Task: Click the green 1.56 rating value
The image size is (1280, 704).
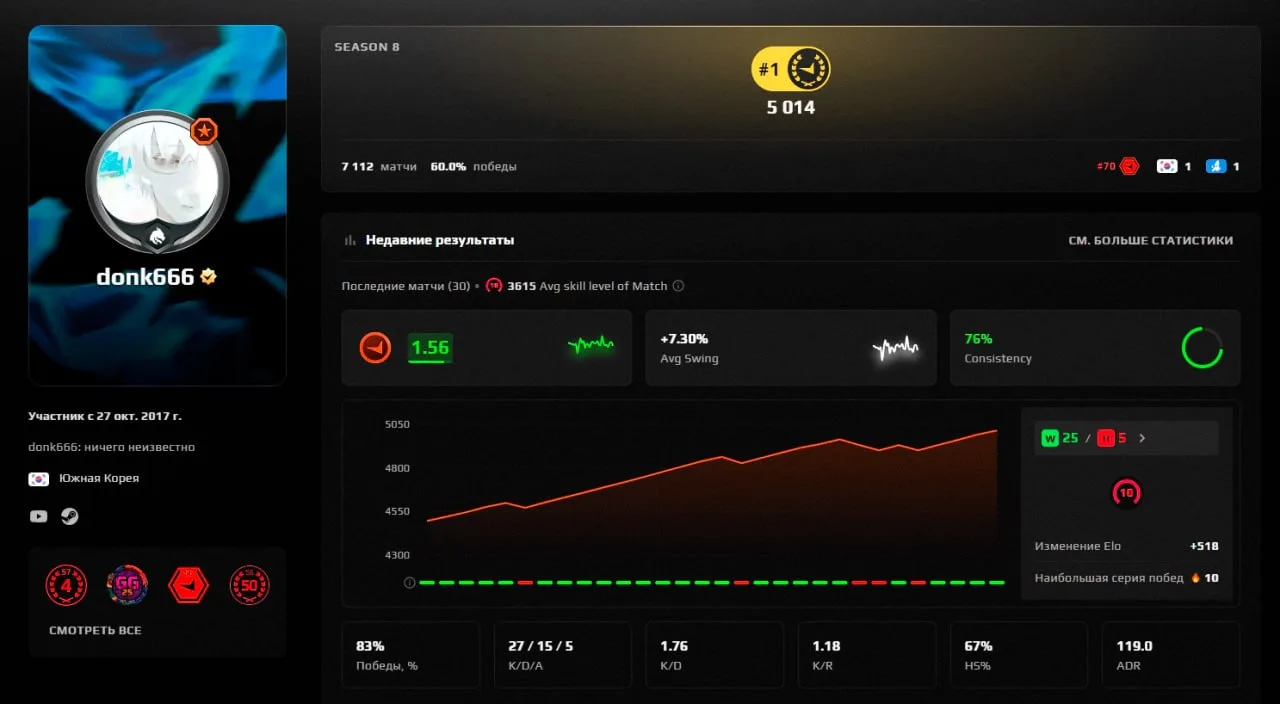Action: 430,348
